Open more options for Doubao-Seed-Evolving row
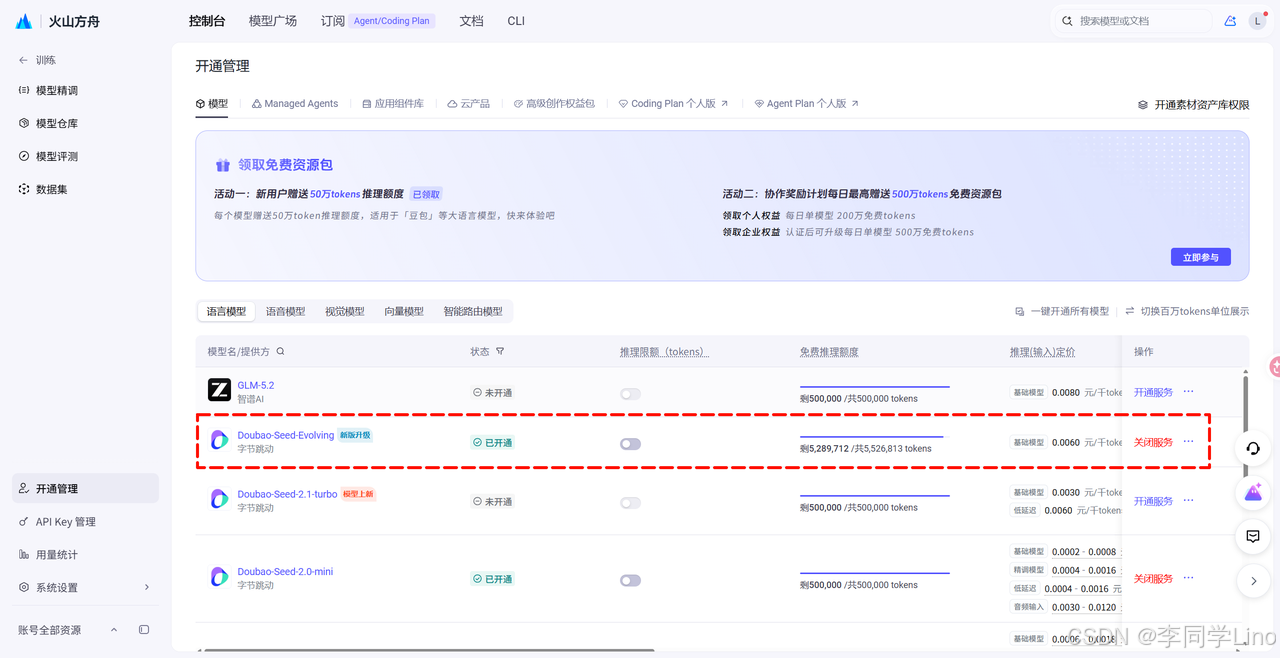The width and height of the screenshot is (1280, 658). 1188,441
